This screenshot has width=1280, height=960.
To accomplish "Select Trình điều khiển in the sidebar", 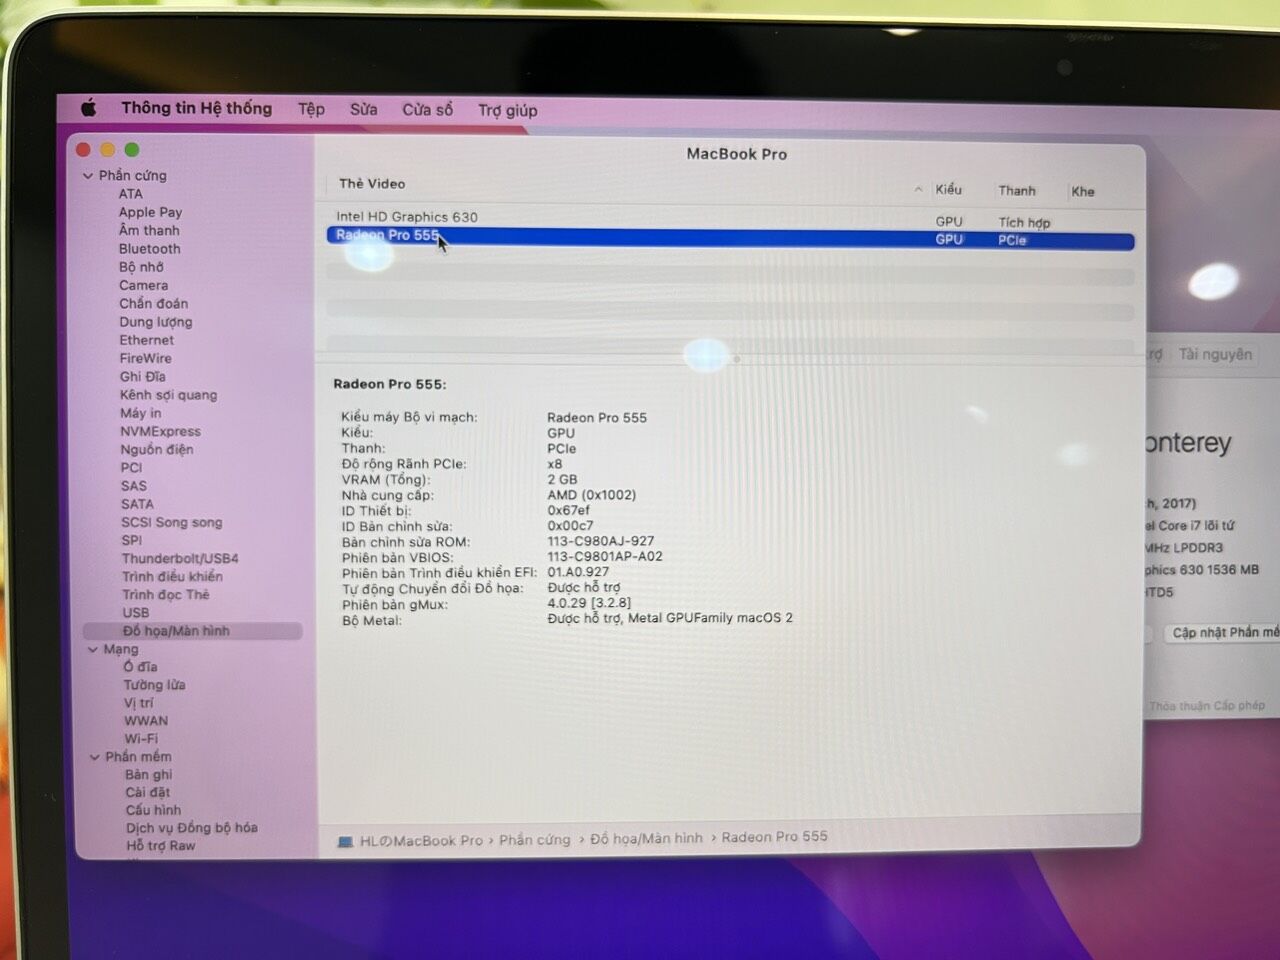I will 172,576.
